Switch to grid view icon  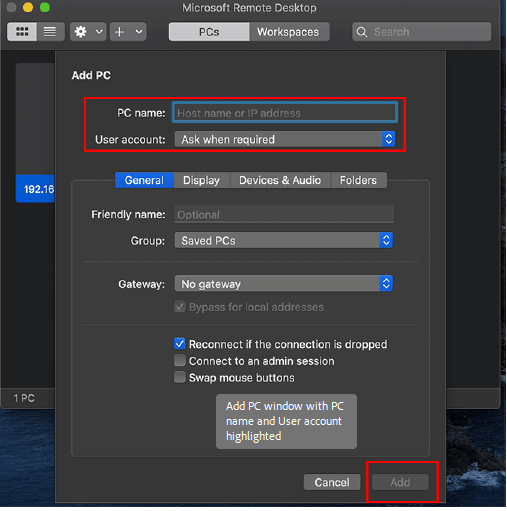coord(22,32)
